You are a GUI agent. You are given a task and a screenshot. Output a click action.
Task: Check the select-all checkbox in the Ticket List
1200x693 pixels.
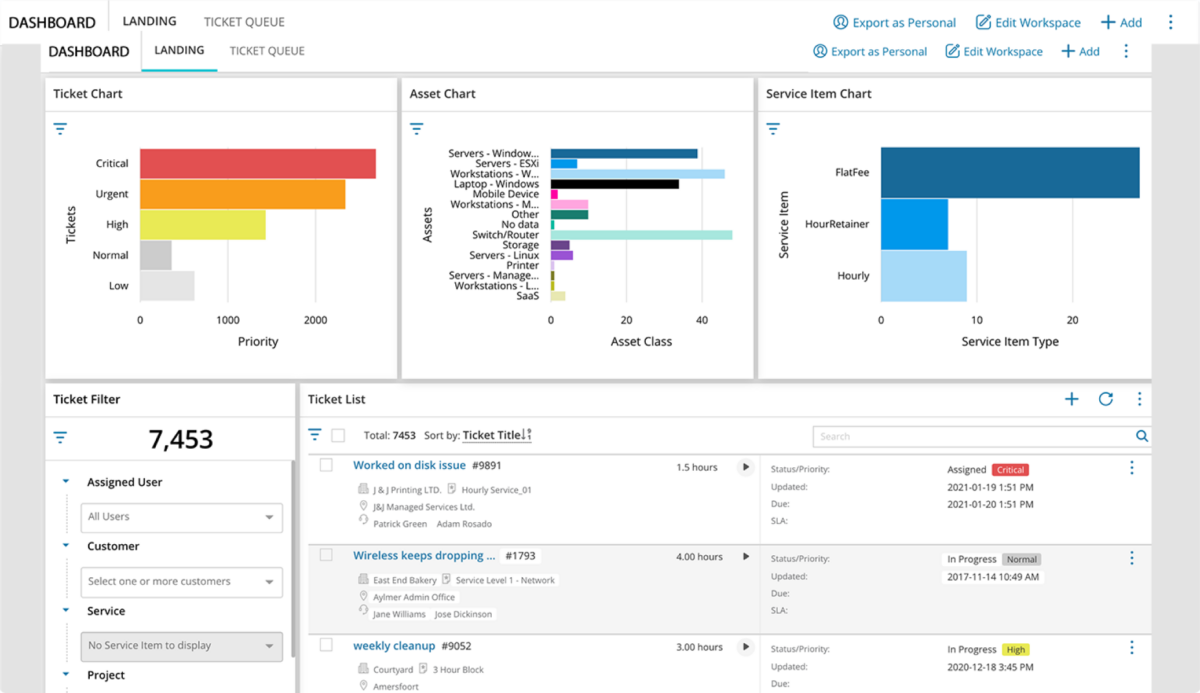tap(337, 435)
